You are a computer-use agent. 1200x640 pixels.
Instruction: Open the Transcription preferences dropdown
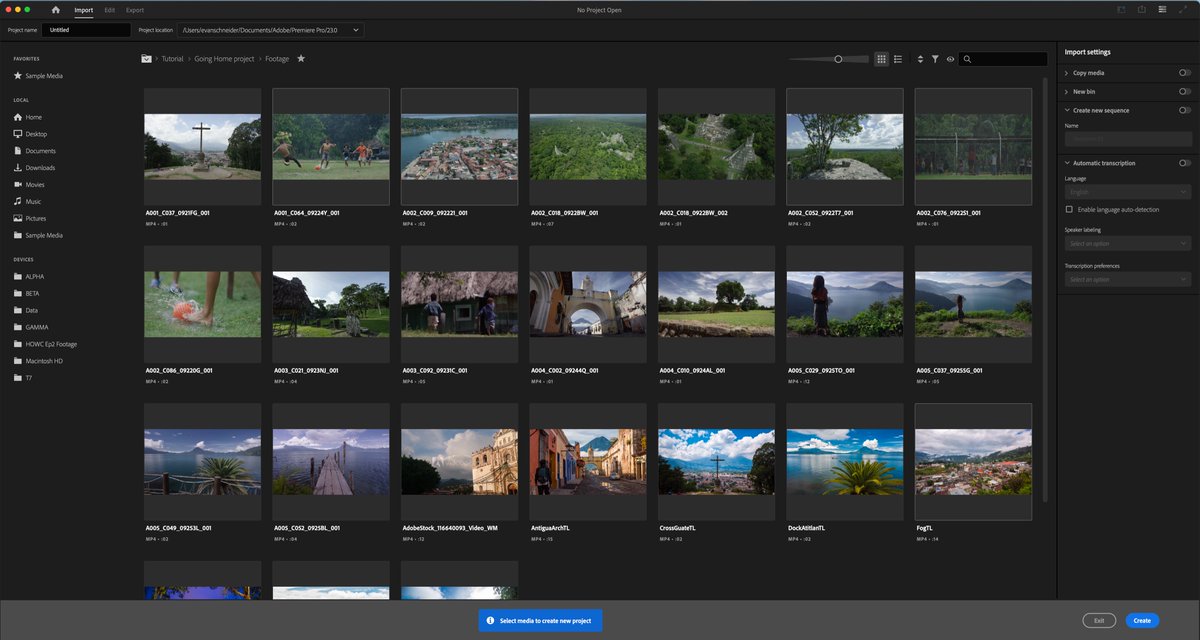pyautogui.click(x=1128, y=279)
